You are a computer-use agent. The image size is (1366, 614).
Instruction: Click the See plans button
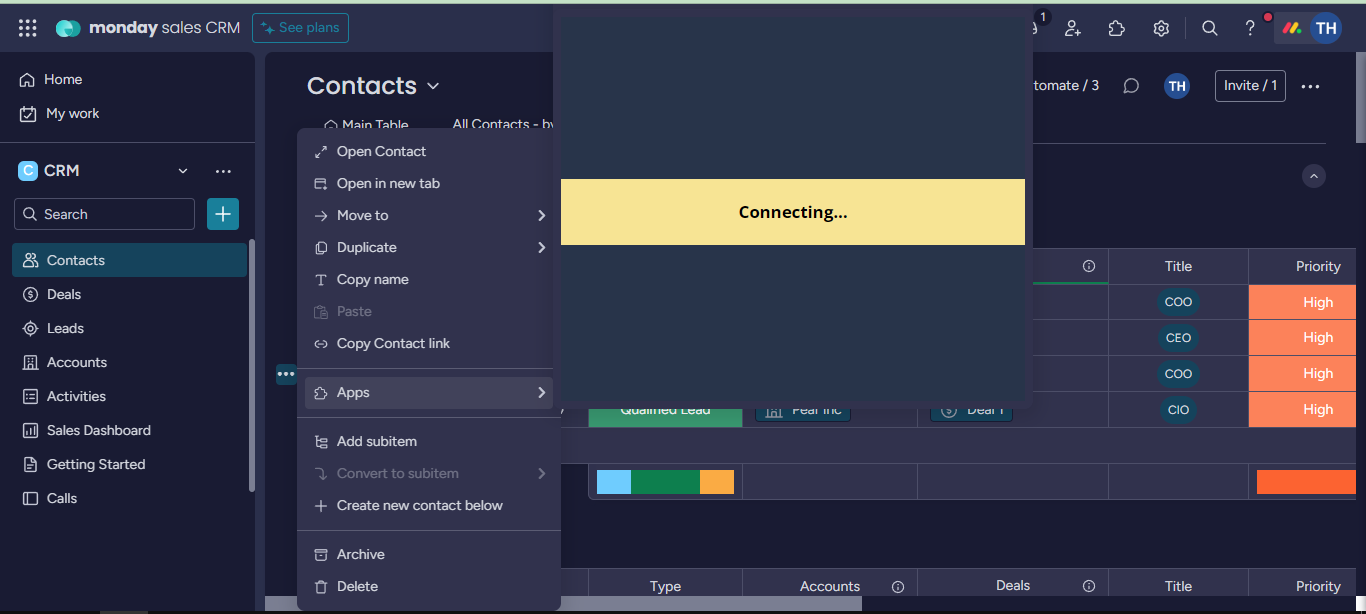pos(300,28)
